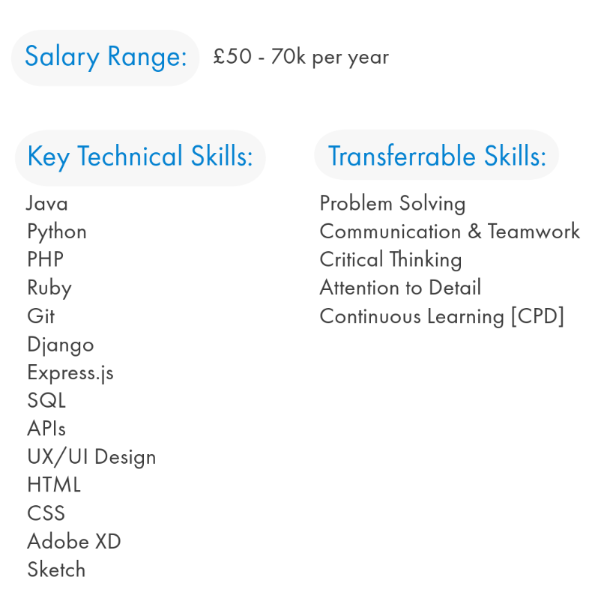Select the £50 - 70k per year text
Image resolution: width=607 pixels, height=607 pixels.
click(301, 57)
